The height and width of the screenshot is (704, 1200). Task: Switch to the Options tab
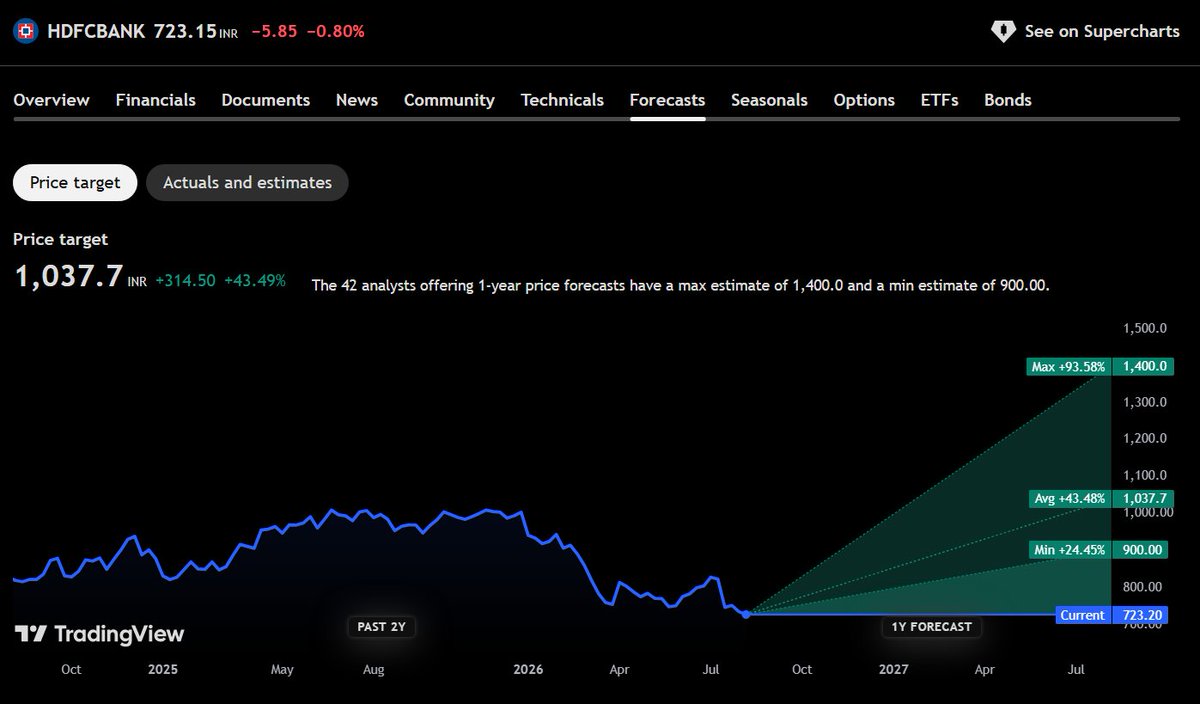coord(864,100)
